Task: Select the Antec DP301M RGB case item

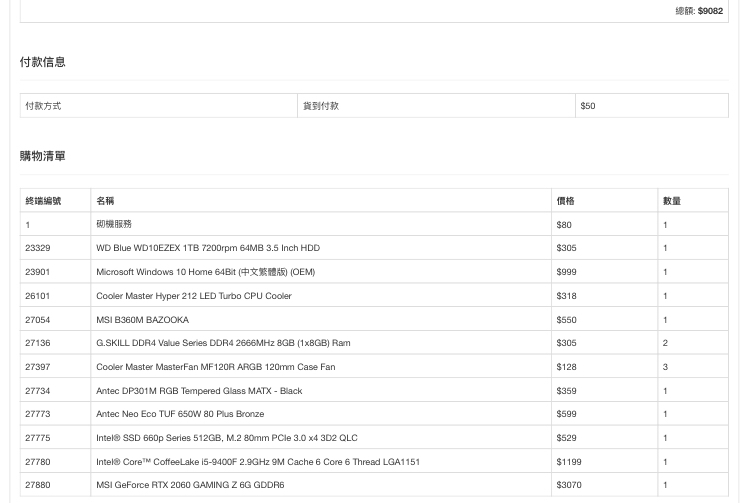Action: point(199,391)
